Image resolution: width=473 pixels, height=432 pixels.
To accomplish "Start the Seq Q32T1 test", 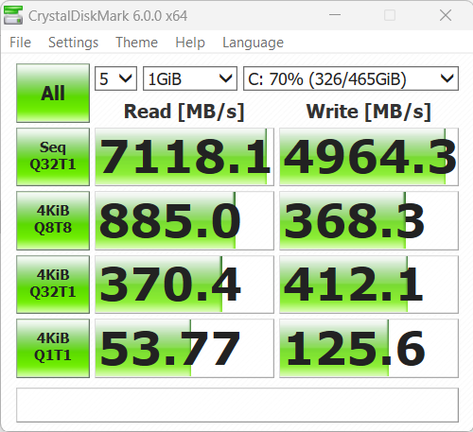I will click(53, 156).
